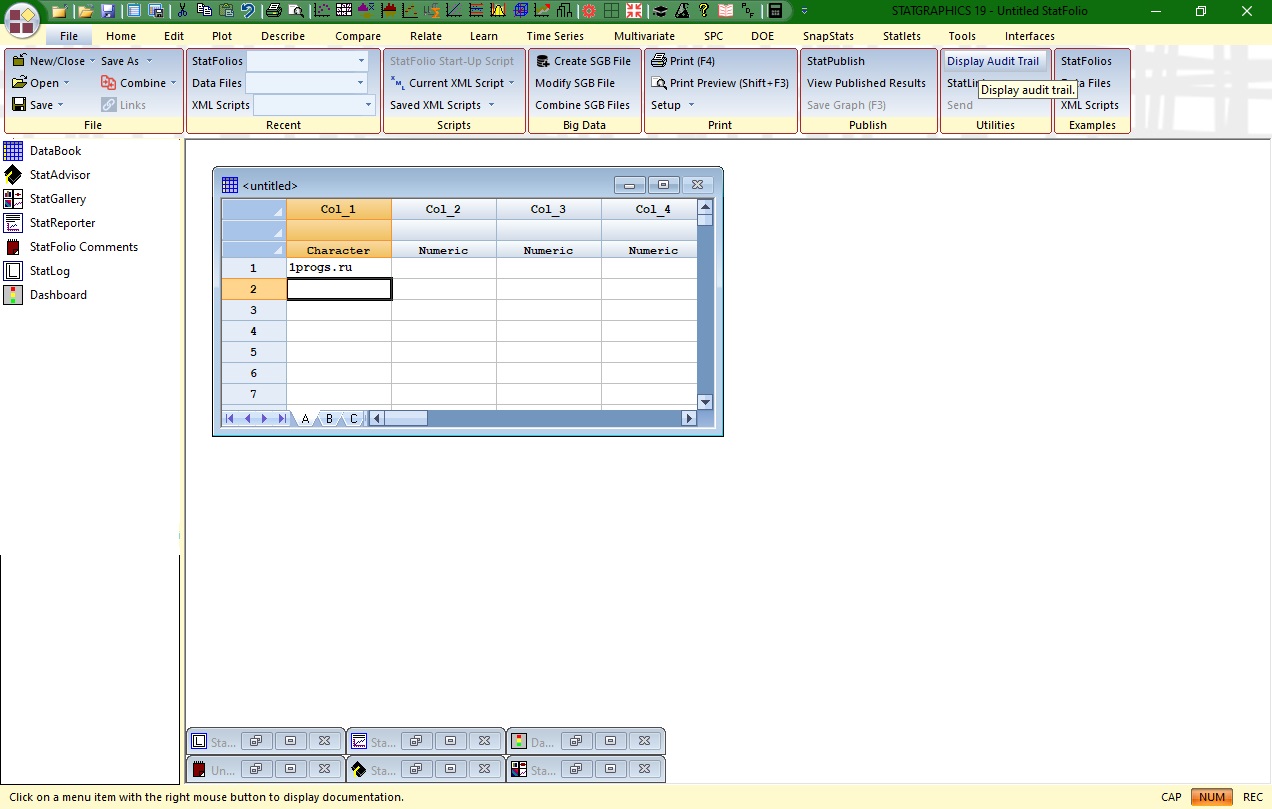Viewport: 1272px width, 809px height.
Task: Click the paste clipboard icon
Action: pos(226,11)
